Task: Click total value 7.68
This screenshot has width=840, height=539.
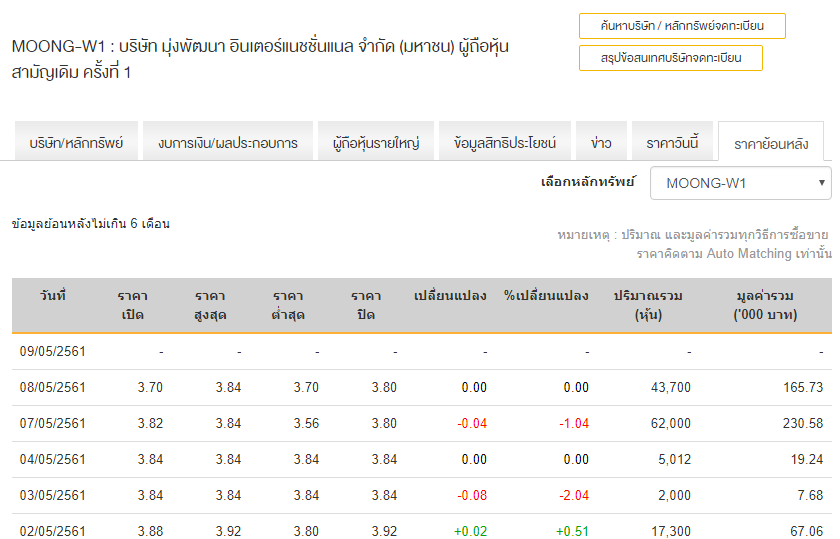Action: 810,495
